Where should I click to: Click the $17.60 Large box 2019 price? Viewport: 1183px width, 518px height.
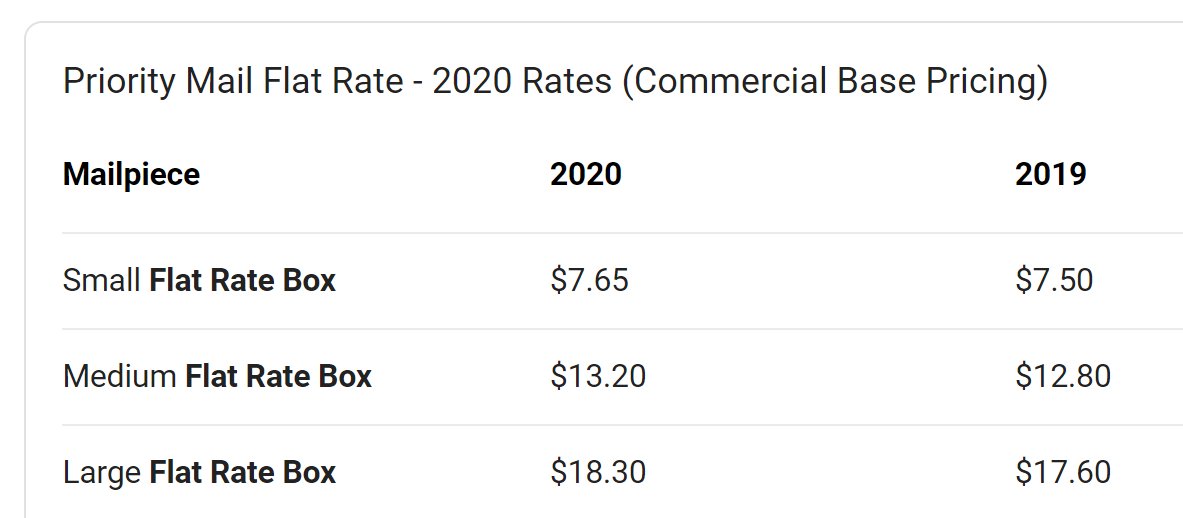tap(1063, 473)
